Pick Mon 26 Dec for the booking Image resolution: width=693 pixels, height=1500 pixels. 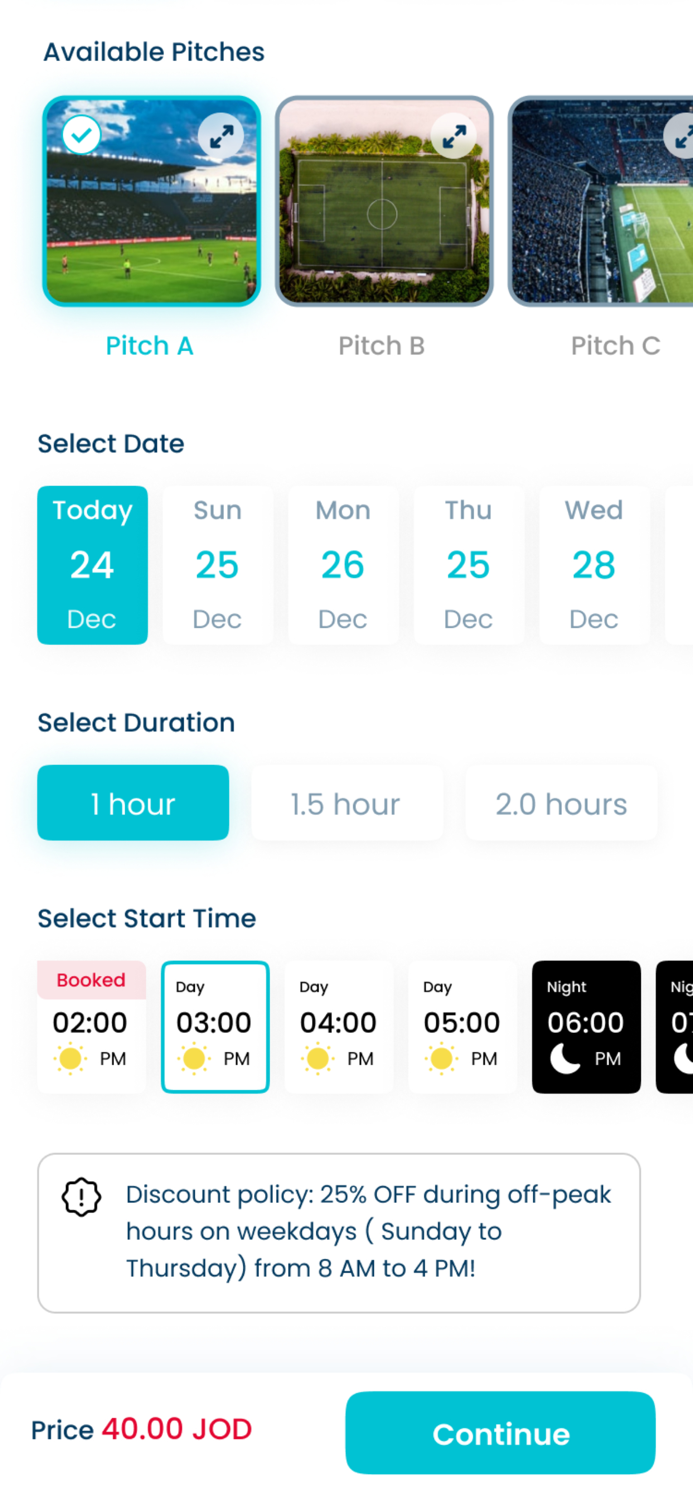342,565
